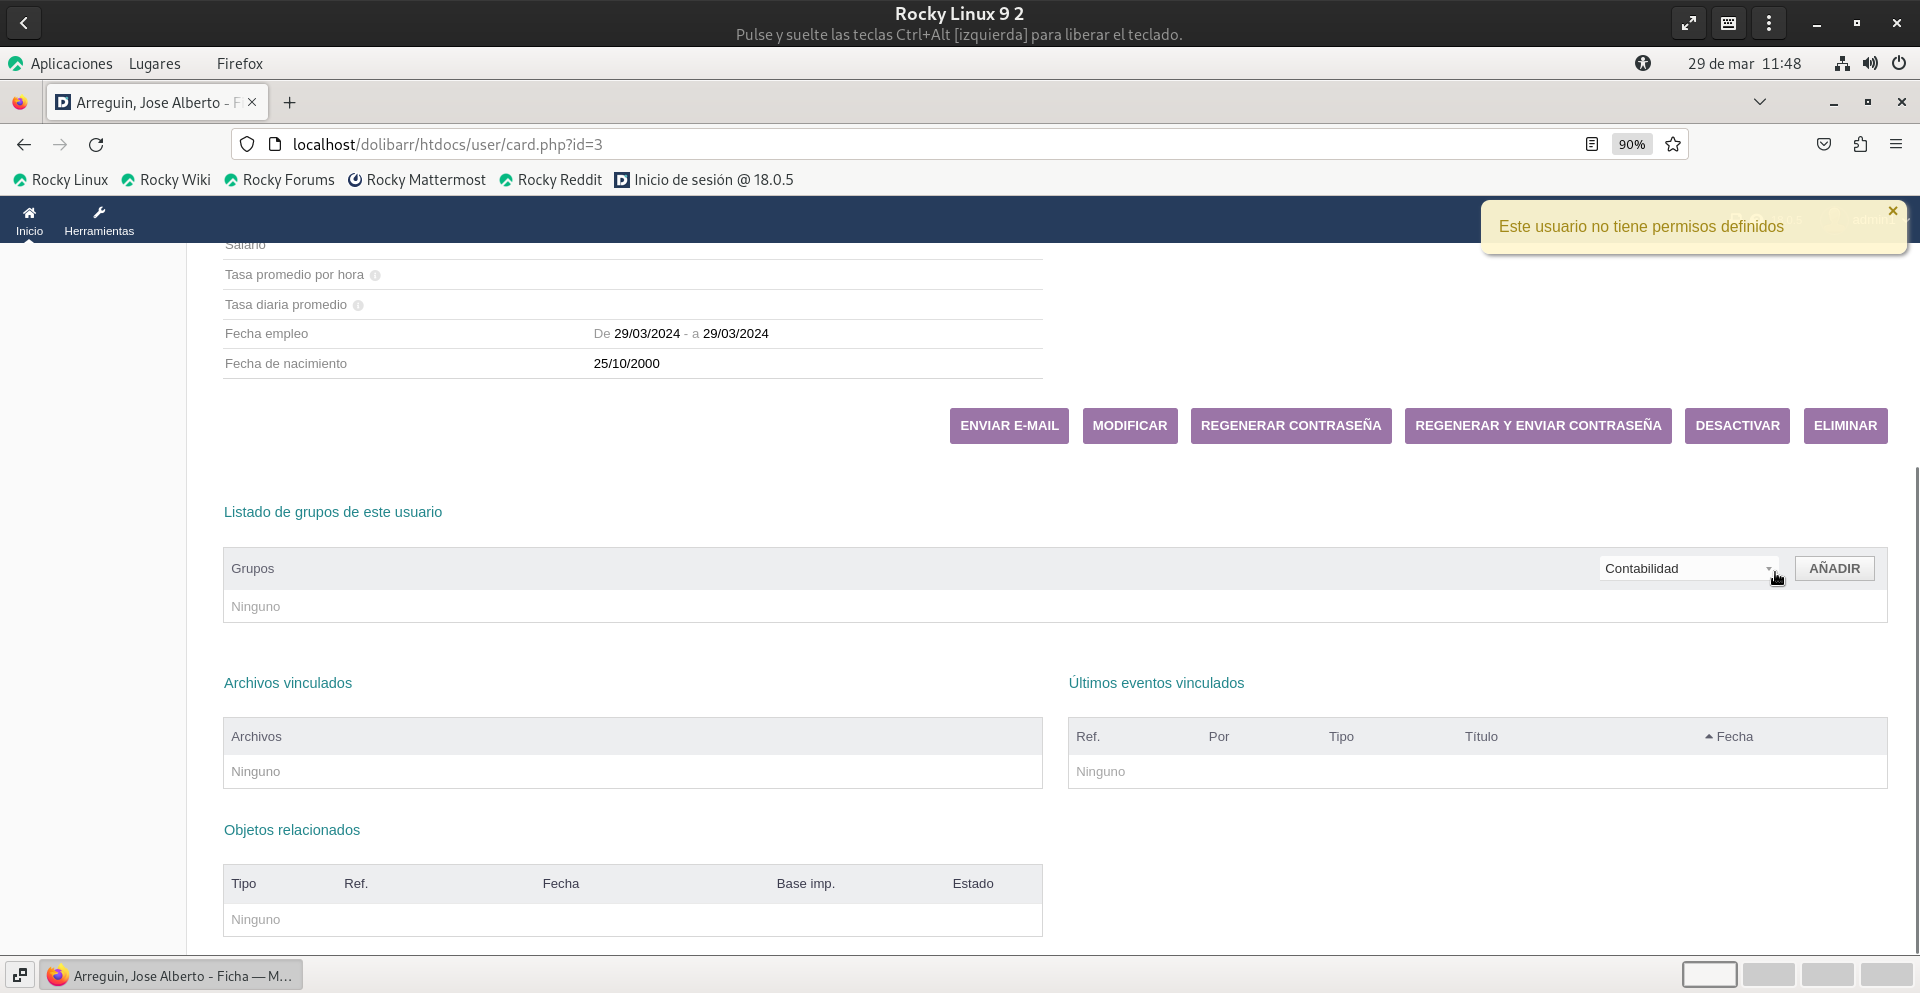Screen dimensions: 1920x993
Task: Open Firefox extensions icon
Action: pos(1860,145)
